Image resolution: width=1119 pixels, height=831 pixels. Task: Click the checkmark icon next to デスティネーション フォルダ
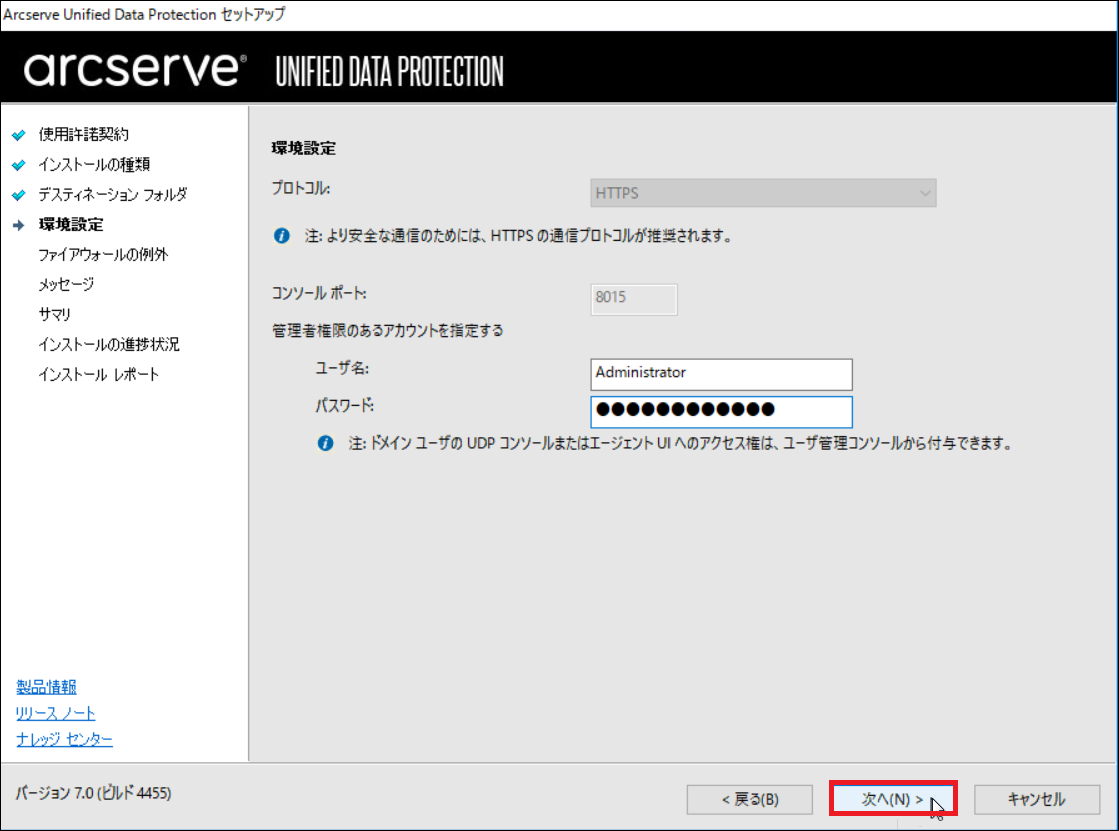[19, 195]
